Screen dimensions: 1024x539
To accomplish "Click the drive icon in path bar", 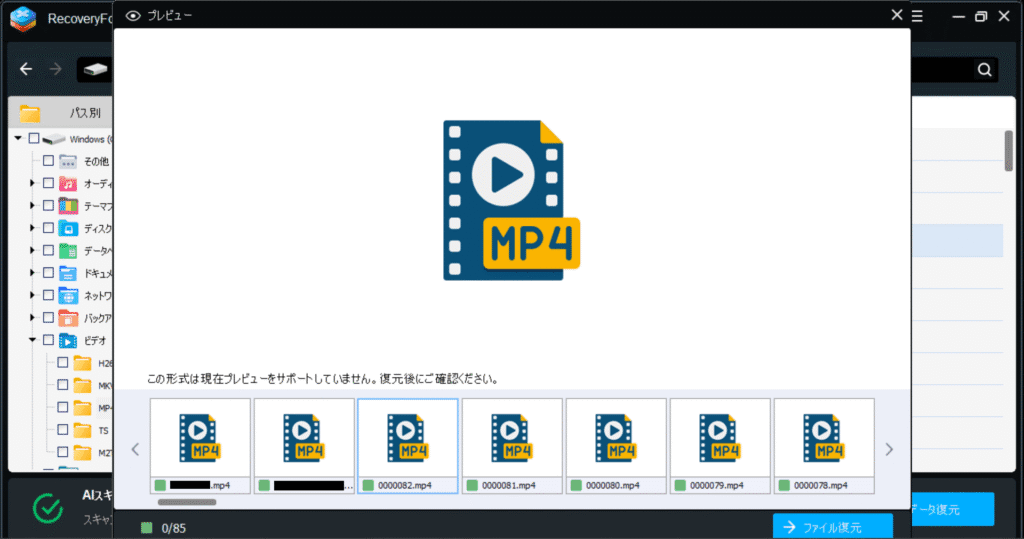I will [95, 69].
